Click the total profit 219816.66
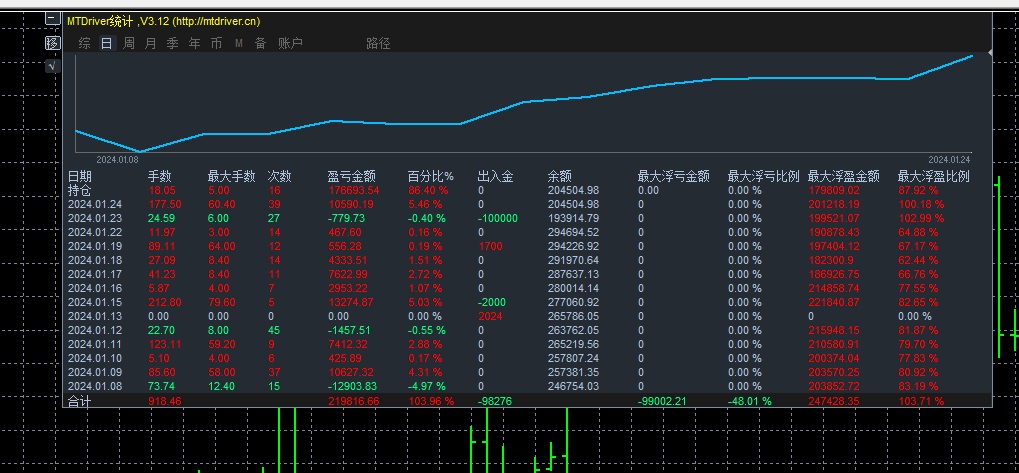Image resolution: width=1019 pixels, height=473 pixels. pos(354,402)
